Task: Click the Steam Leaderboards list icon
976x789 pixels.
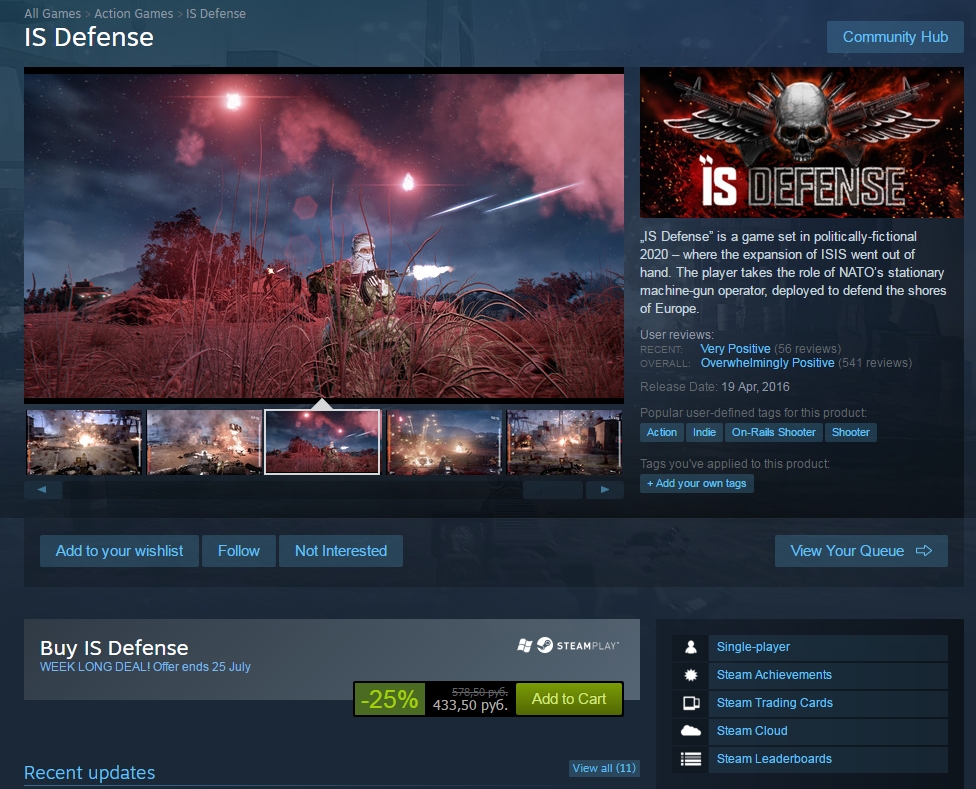Action: click(691, 759)
